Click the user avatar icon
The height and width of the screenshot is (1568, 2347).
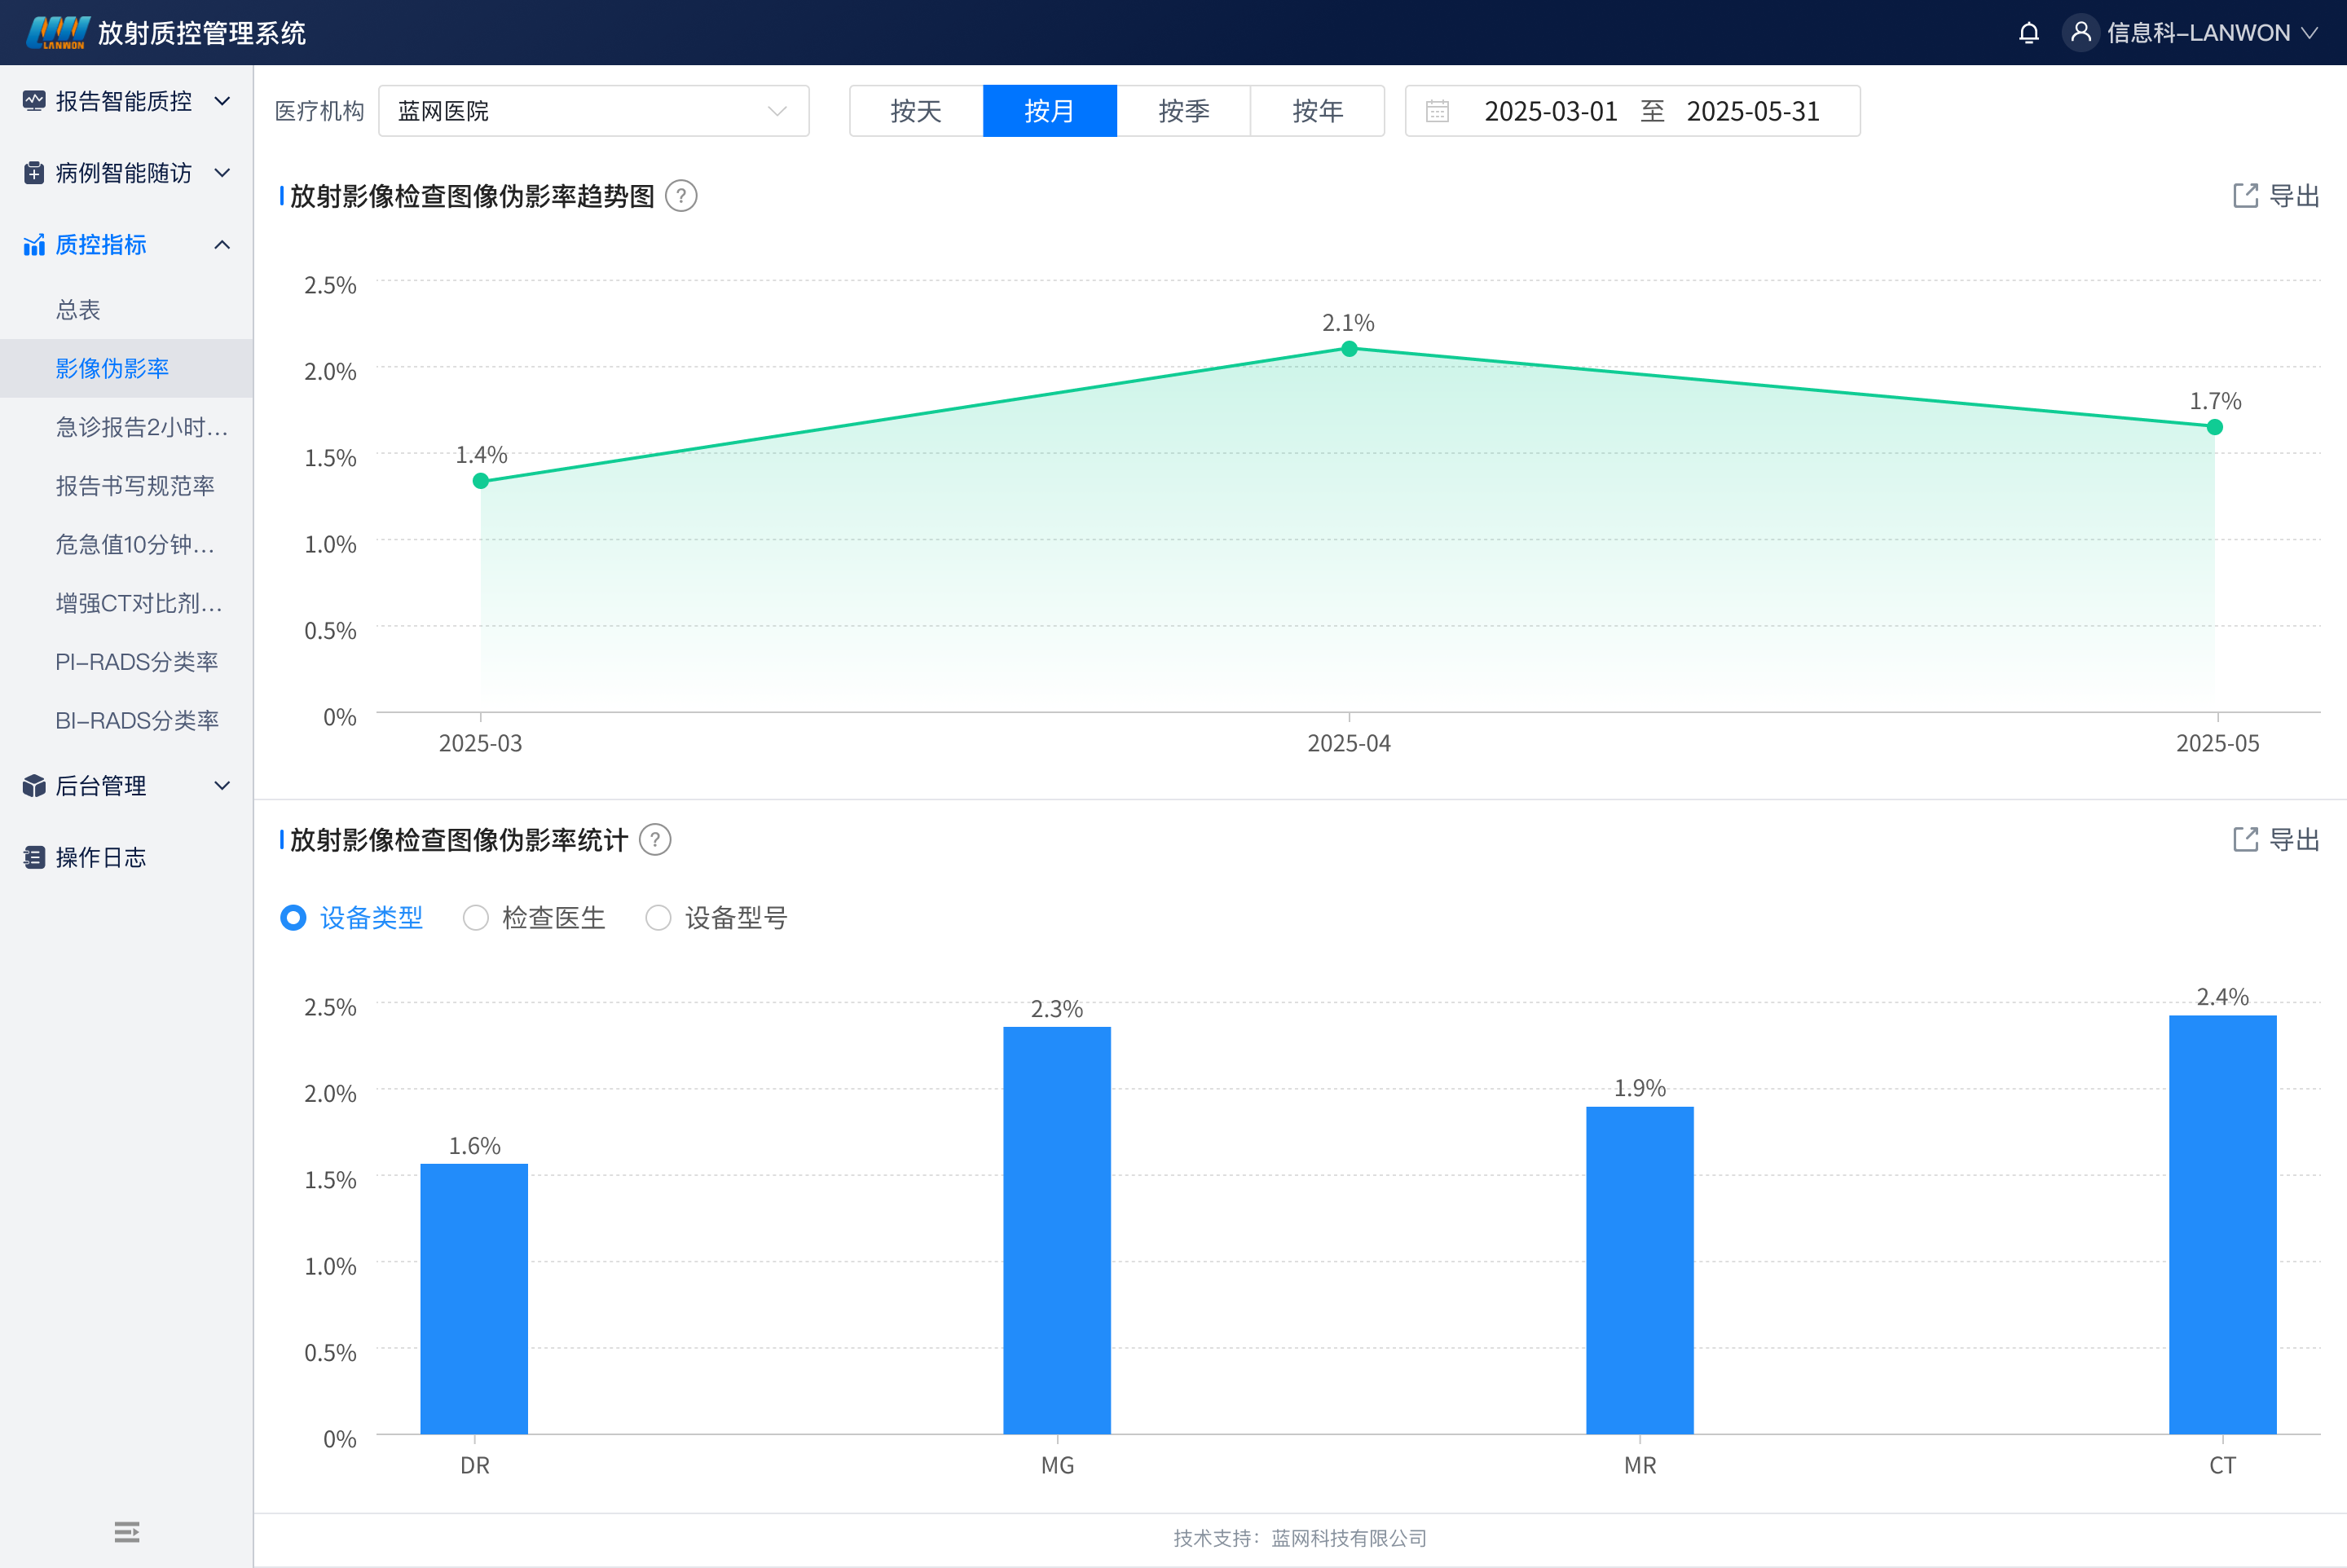point(2080,33)
